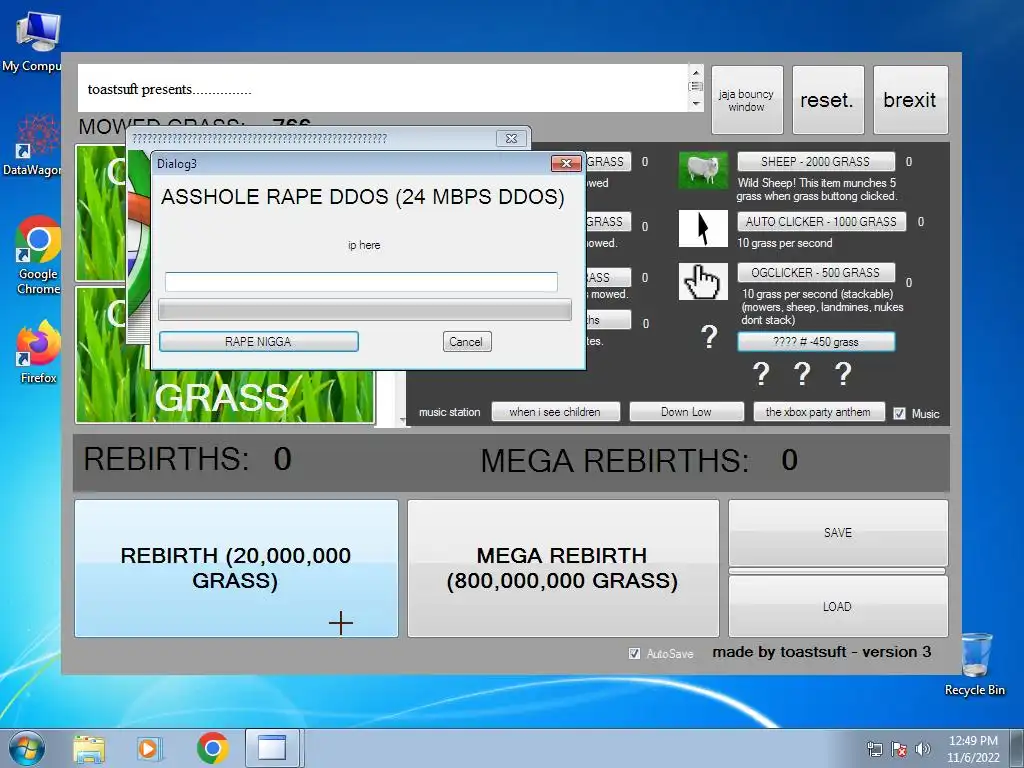Viewport: 1024px width, 768px height.
Task: Launch Firefox from the desktop
Action: click(x=38, y=351)
